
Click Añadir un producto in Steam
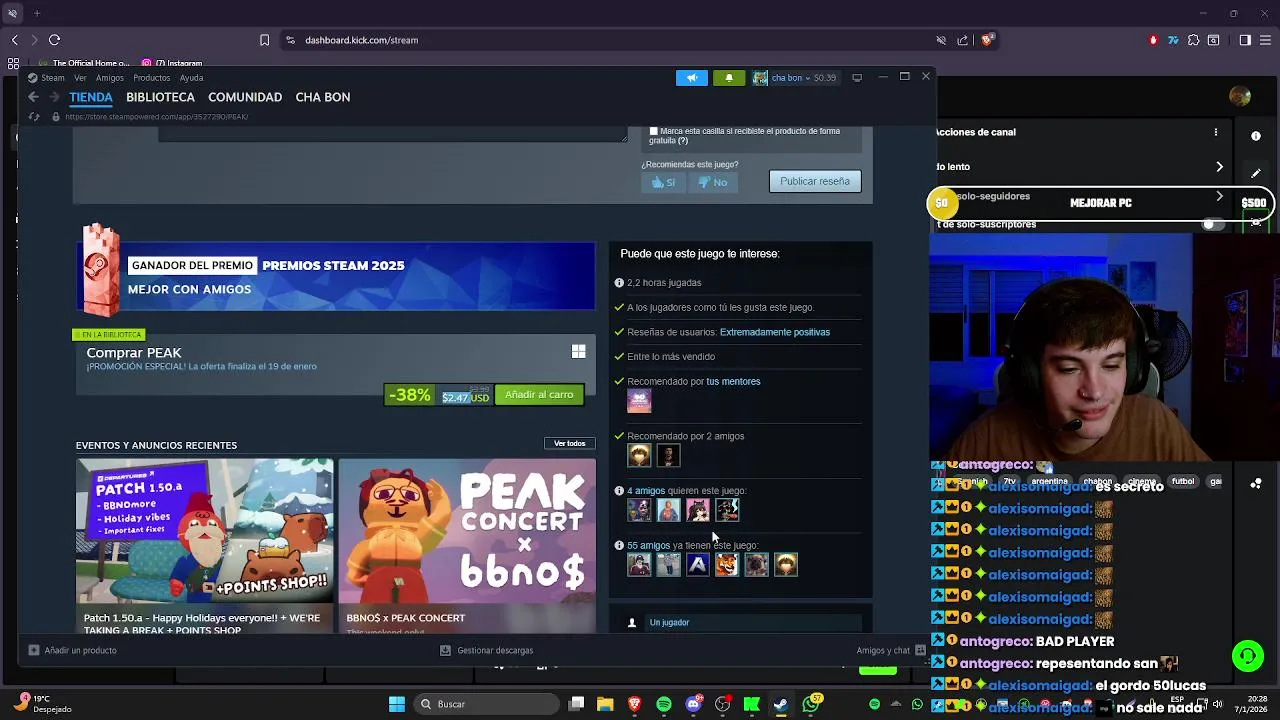pyautogui.click(x=72, y=650)
